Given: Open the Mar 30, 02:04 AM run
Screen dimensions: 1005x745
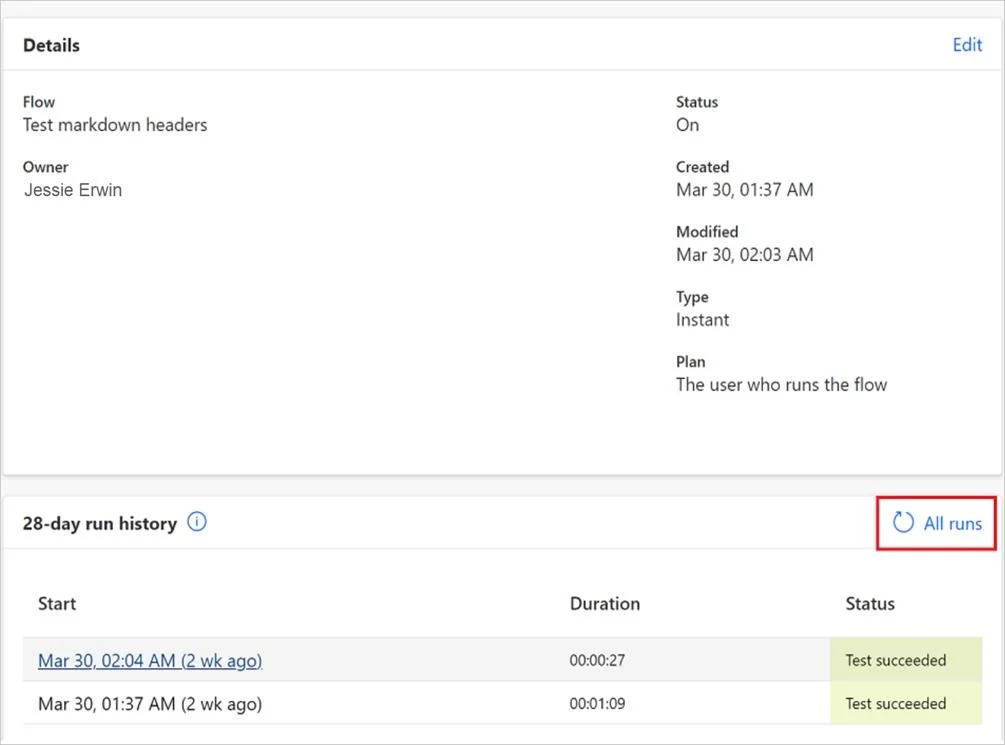Looking at the screenshot, I should (x=150, y=660).
